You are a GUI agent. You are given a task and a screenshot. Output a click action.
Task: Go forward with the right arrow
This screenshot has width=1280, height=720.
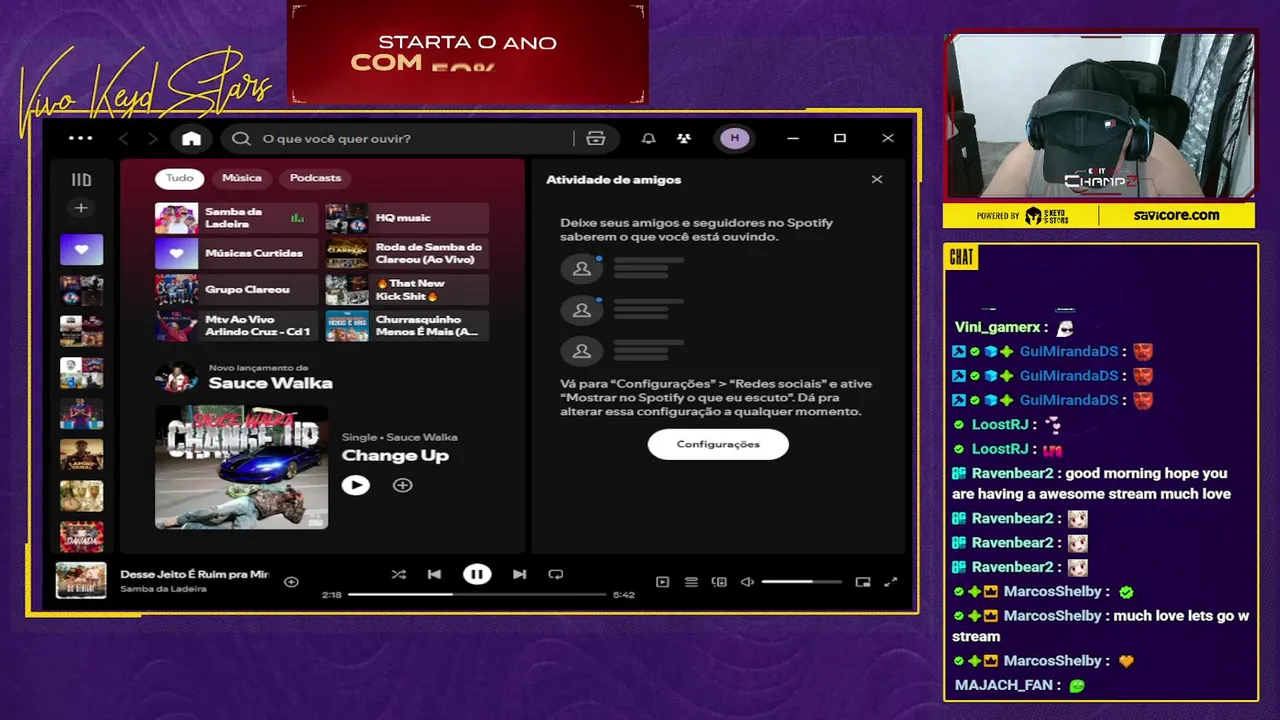tap(152, 139)
